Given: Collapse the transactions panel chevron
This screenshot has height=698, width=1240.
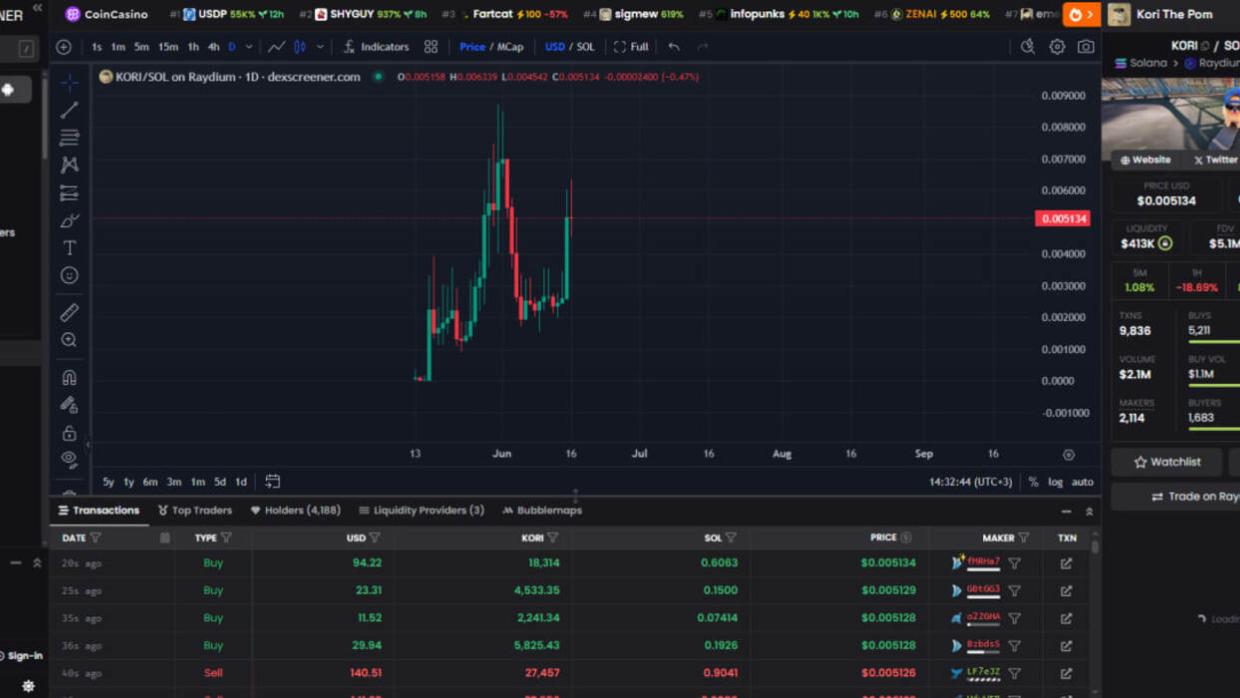Looking at the screenshot, I should pyautogui.click(x=1089, y=511).
